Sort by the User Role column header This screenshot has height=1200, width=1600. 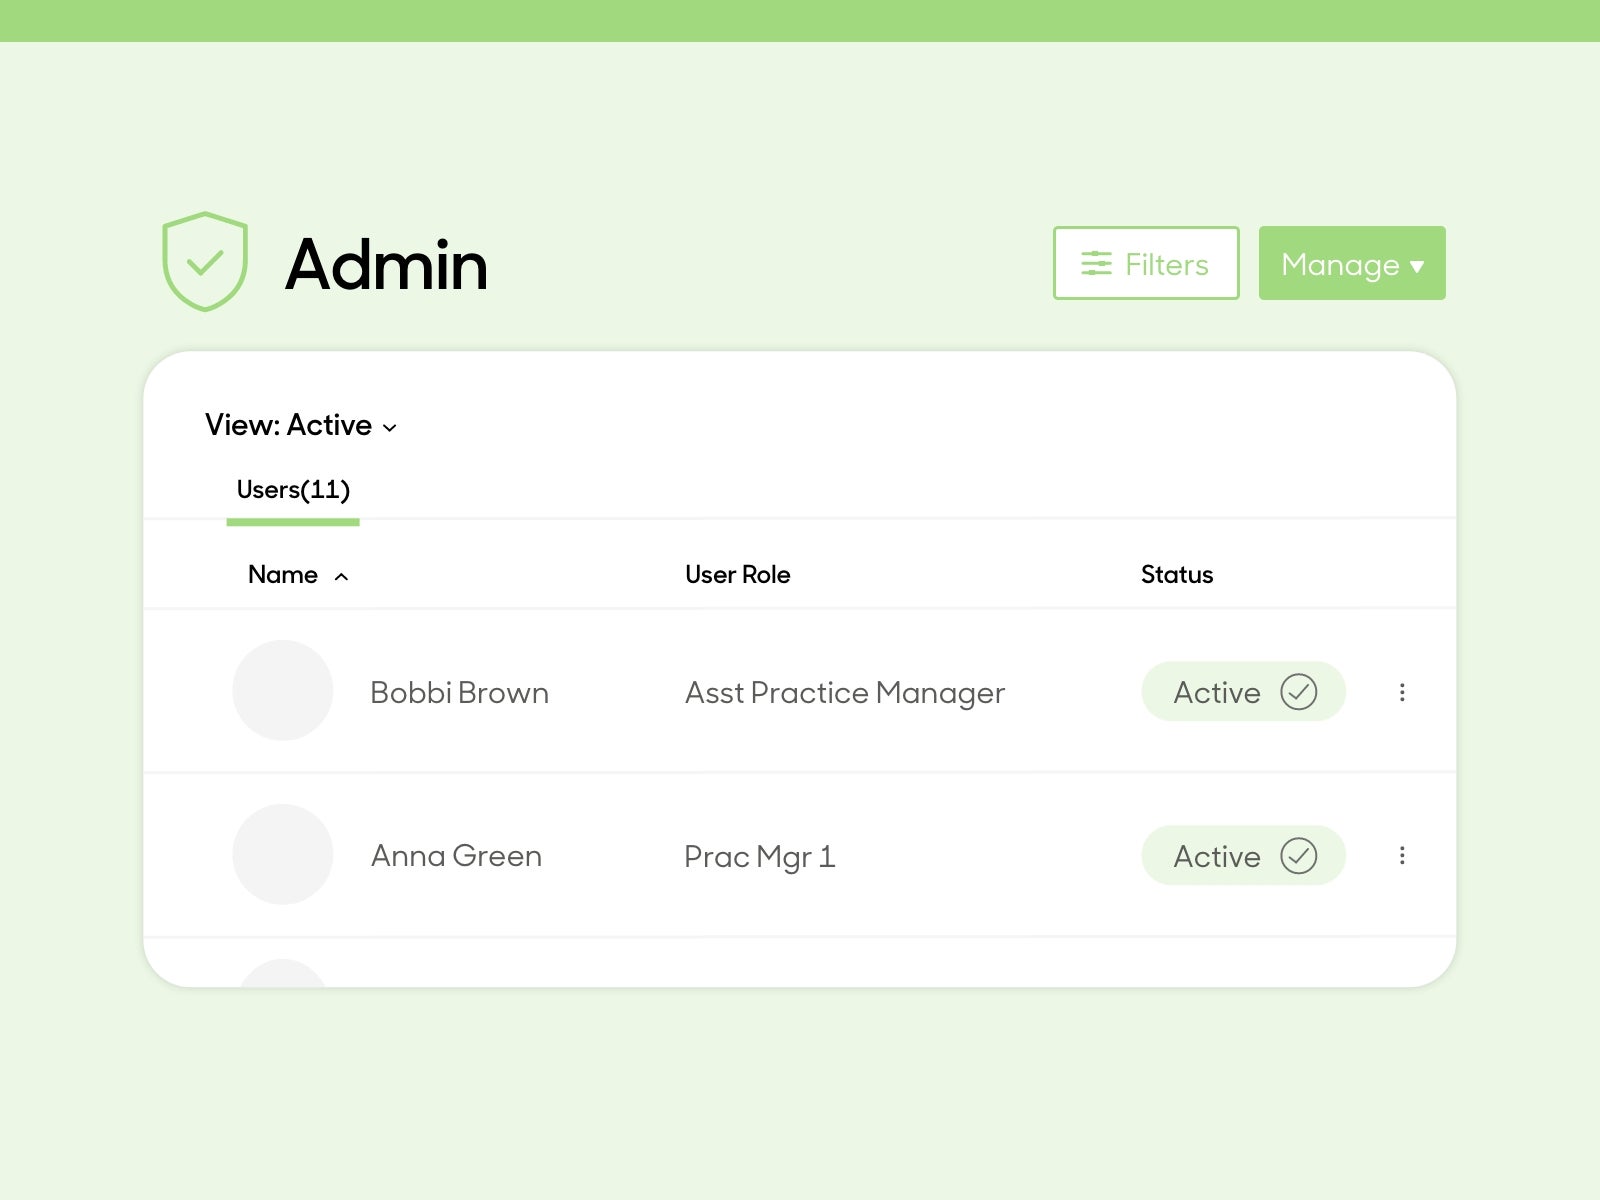point(737,575)
